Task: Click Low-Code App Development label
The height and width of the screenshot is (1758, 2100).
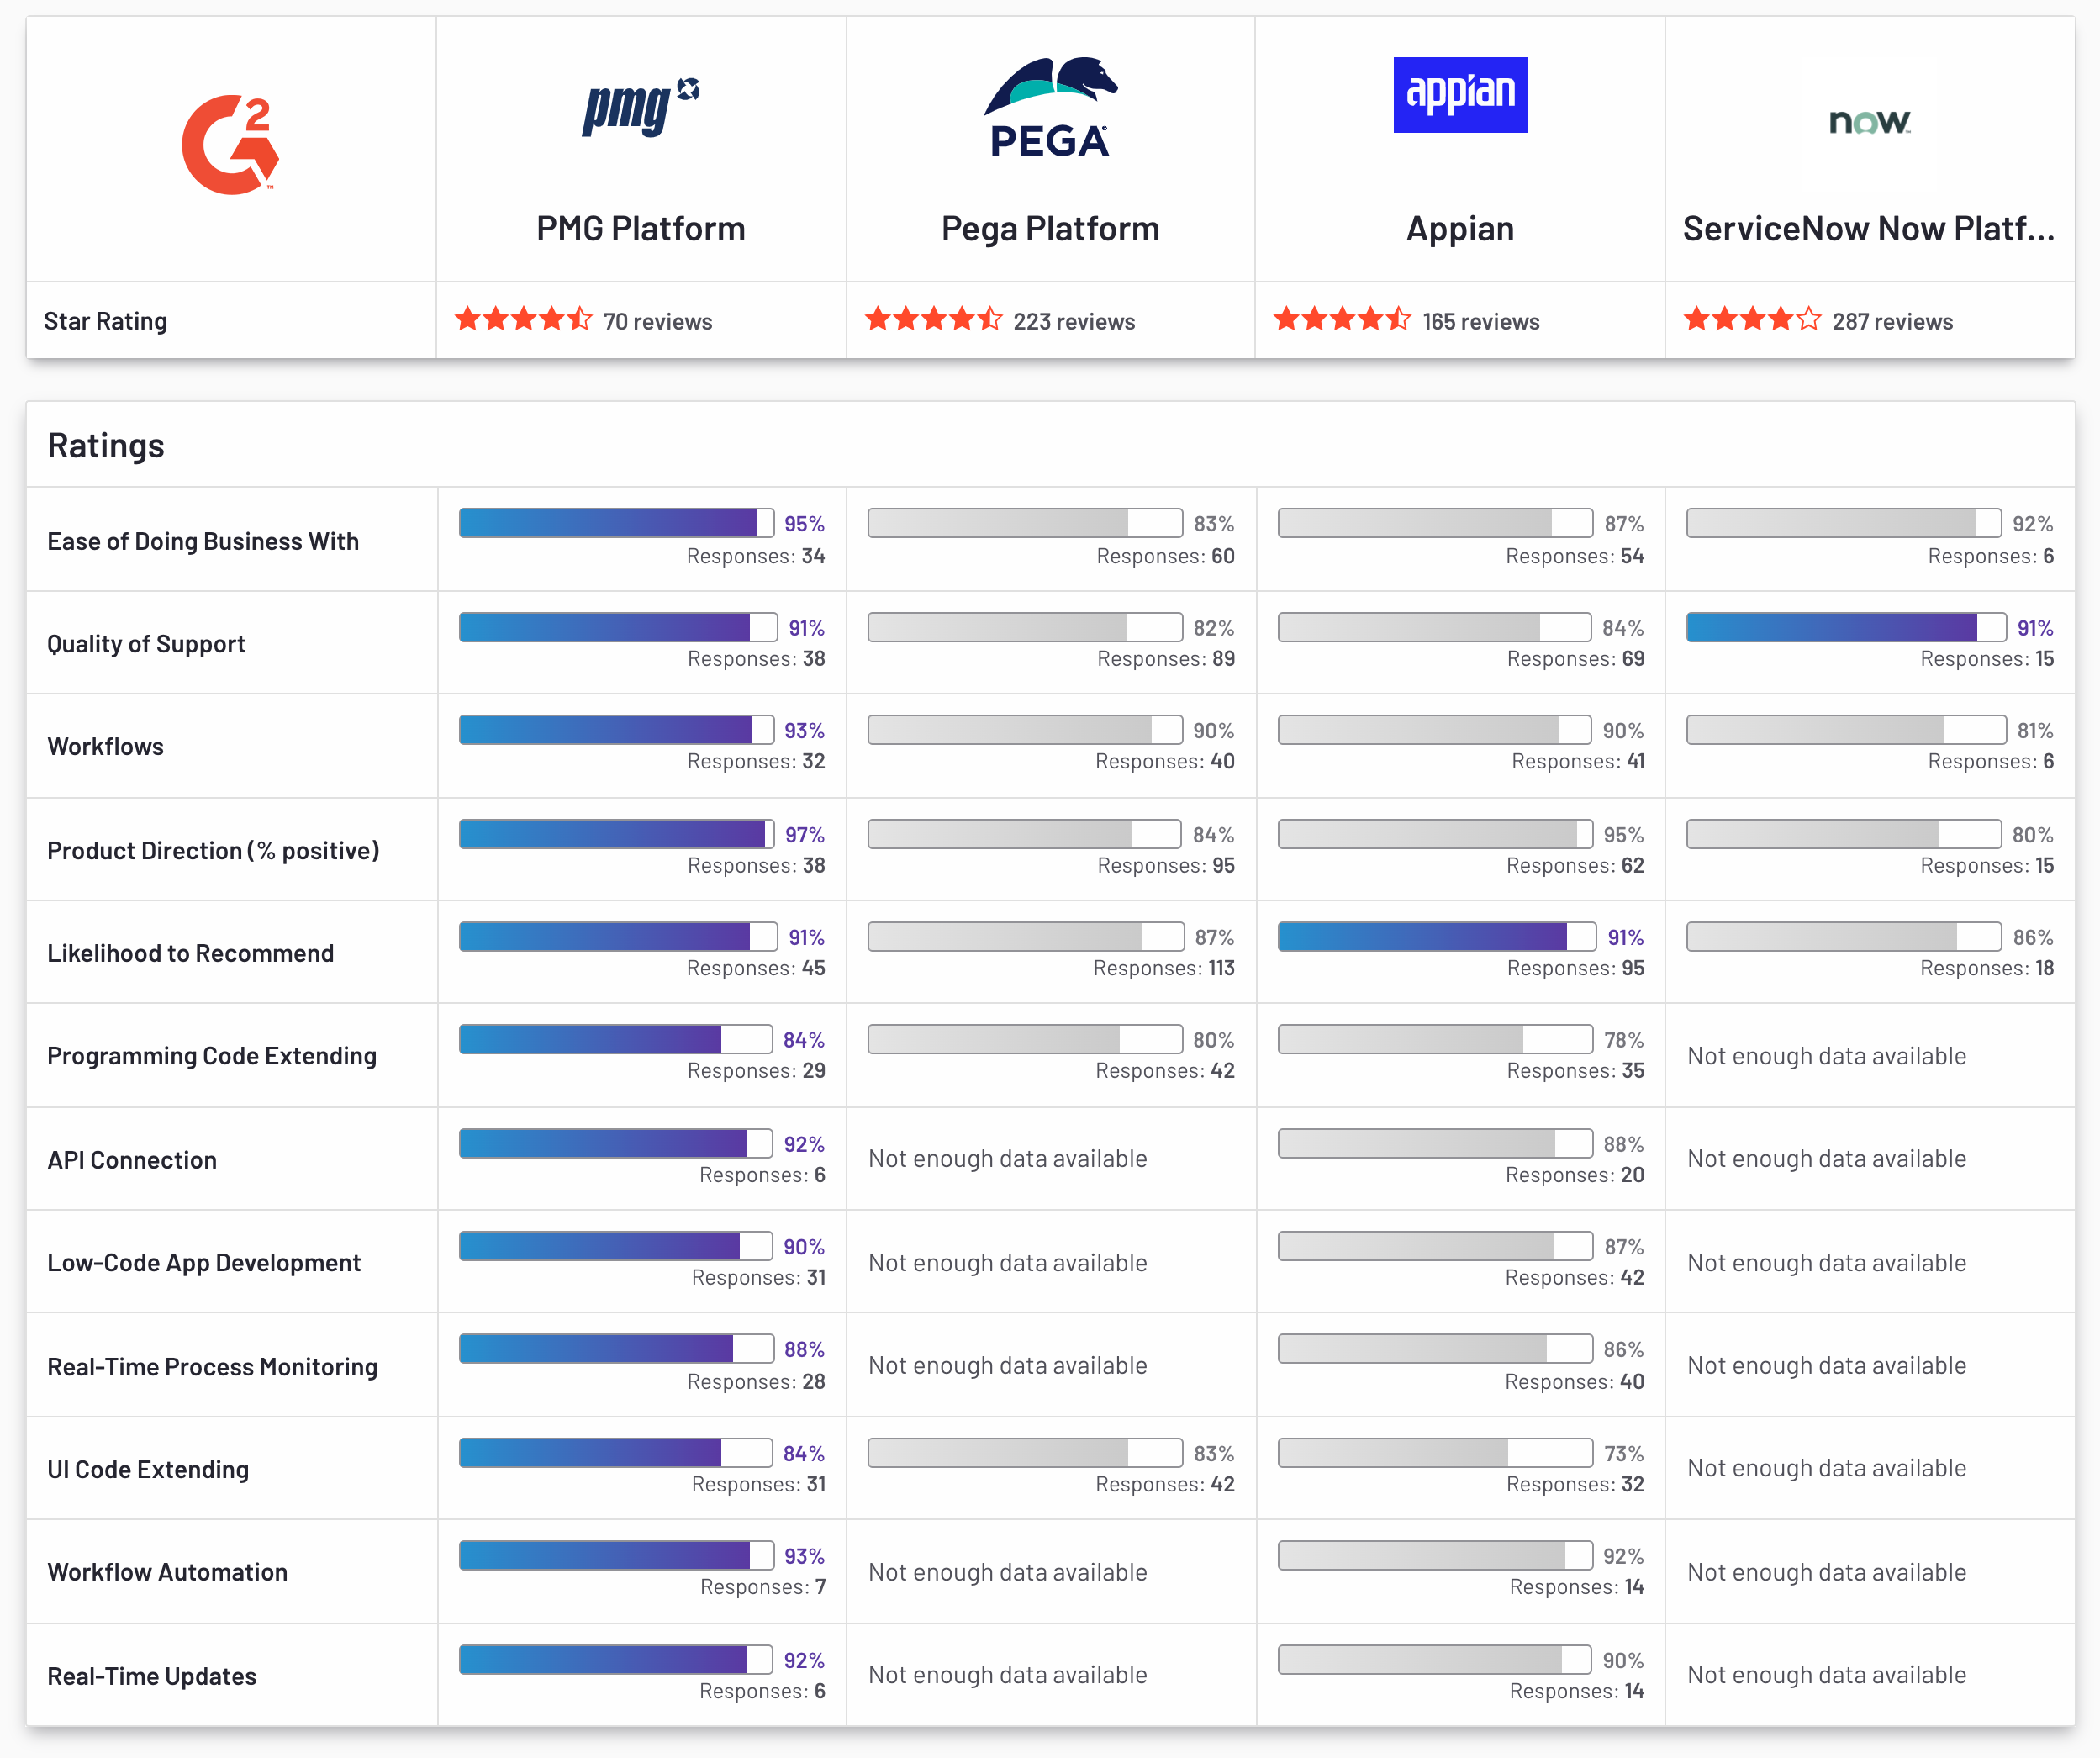Action: pyautogui.click(x=204, y=1263)
